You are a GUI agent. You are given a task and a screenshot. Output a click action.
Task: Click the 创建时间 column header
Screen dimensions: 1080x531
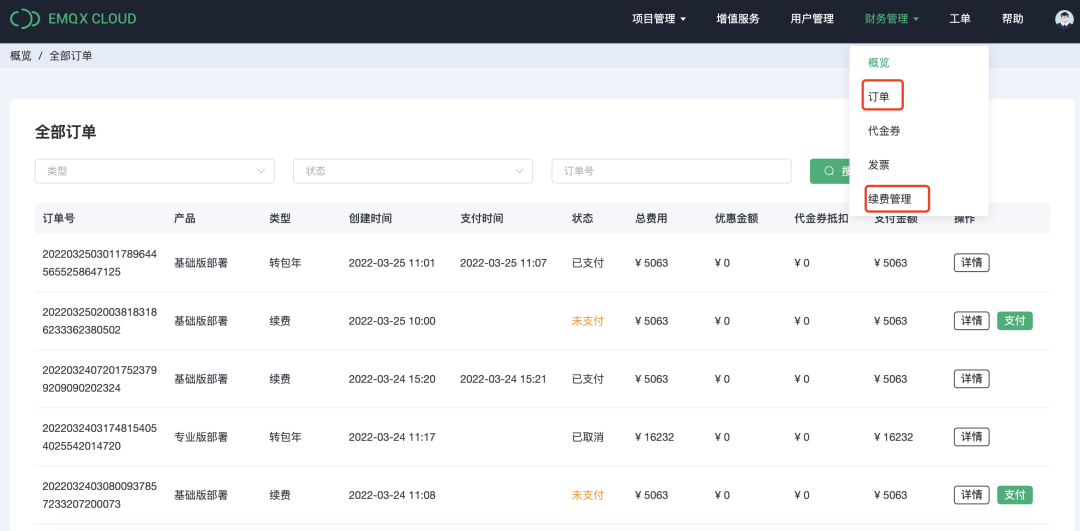click(370, 218)
